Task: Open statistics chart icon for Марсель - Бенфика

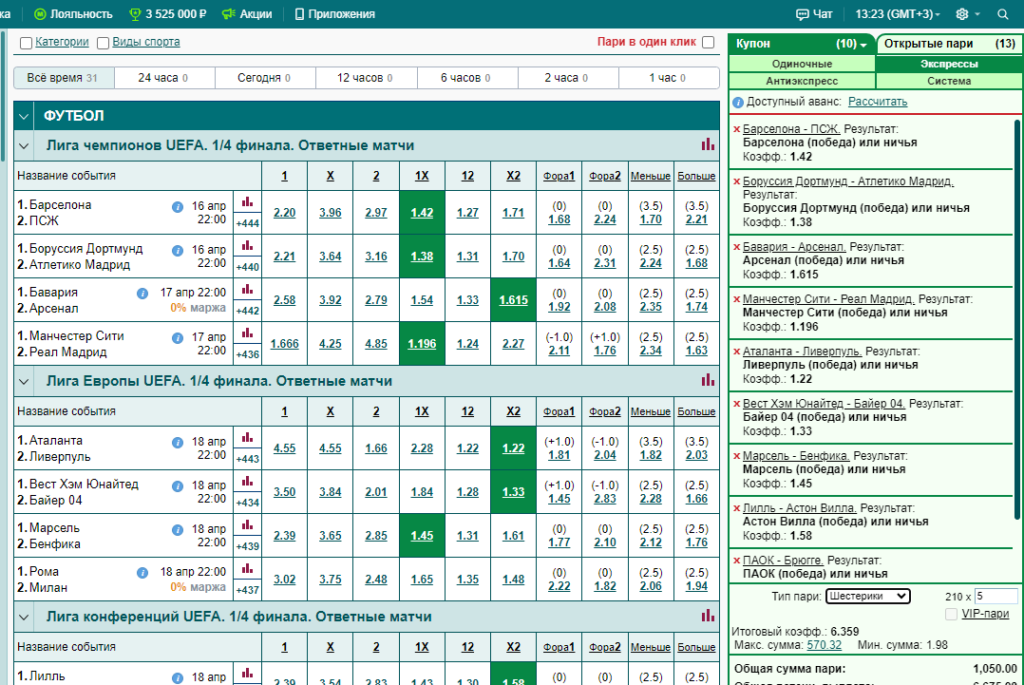Action: pyautogui.click(x=247, y=526)
